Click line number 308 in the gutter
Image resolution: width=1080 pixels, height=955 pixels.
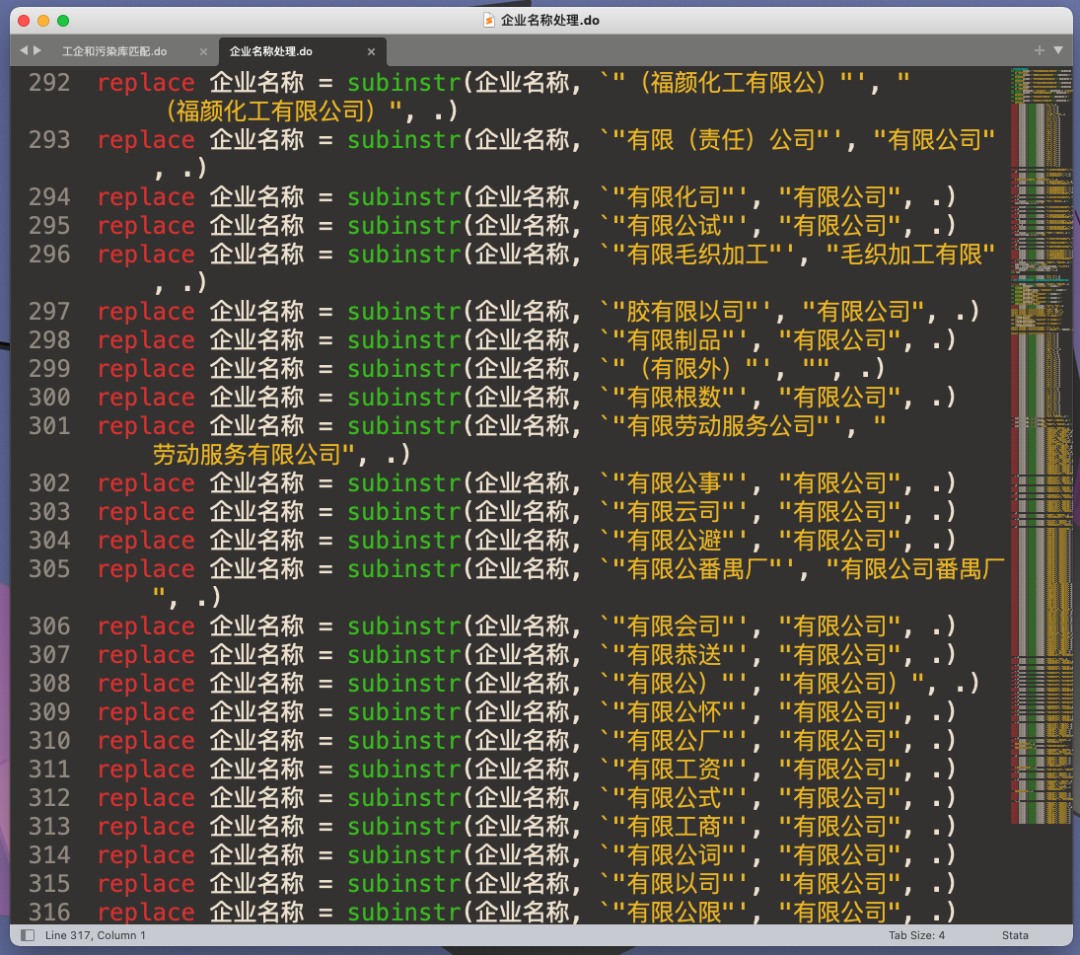pyautogui.click(x=50, y=684)
